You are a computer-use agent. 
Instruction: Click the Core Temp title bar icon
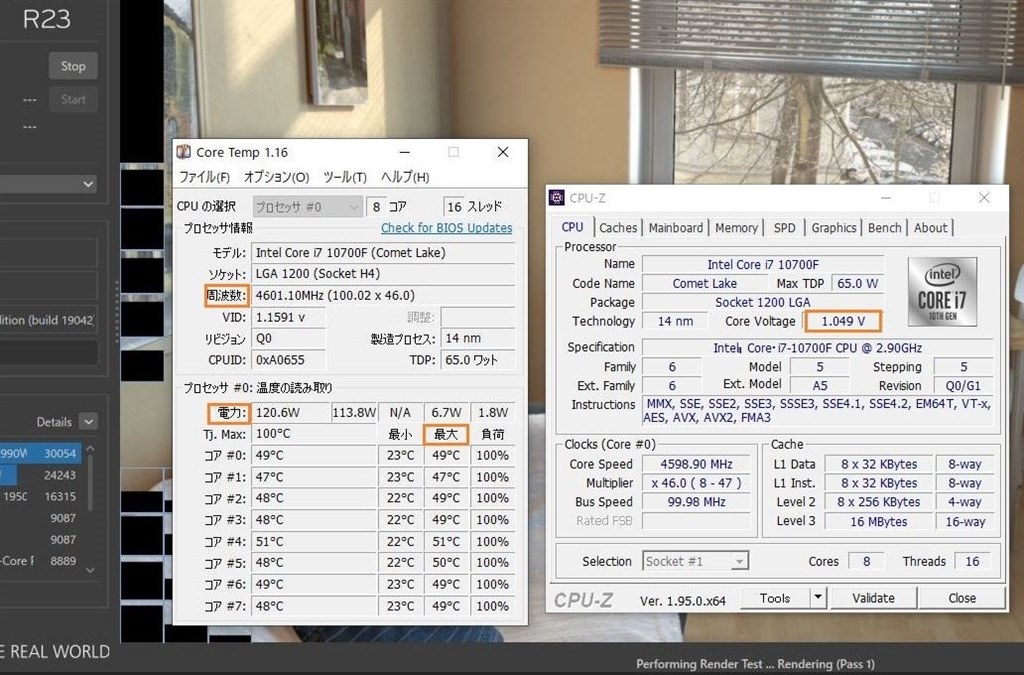184,152
